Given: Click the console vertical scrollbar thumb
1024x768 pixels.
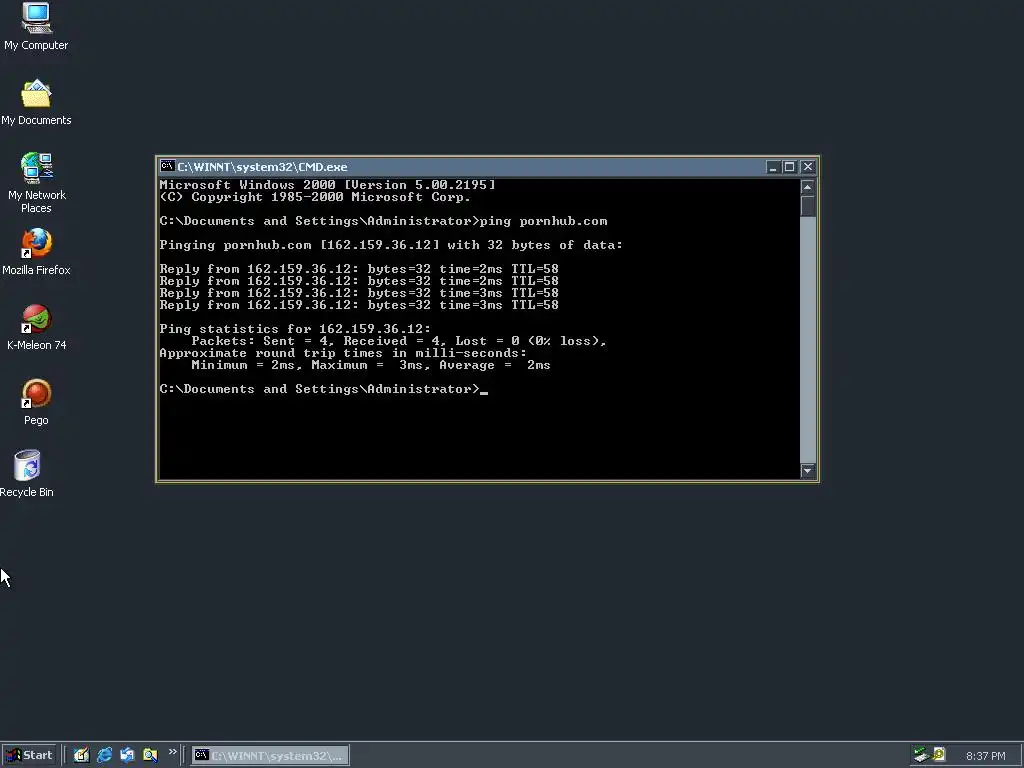Looking at the screenshot, I should click(x=808, y=206).
